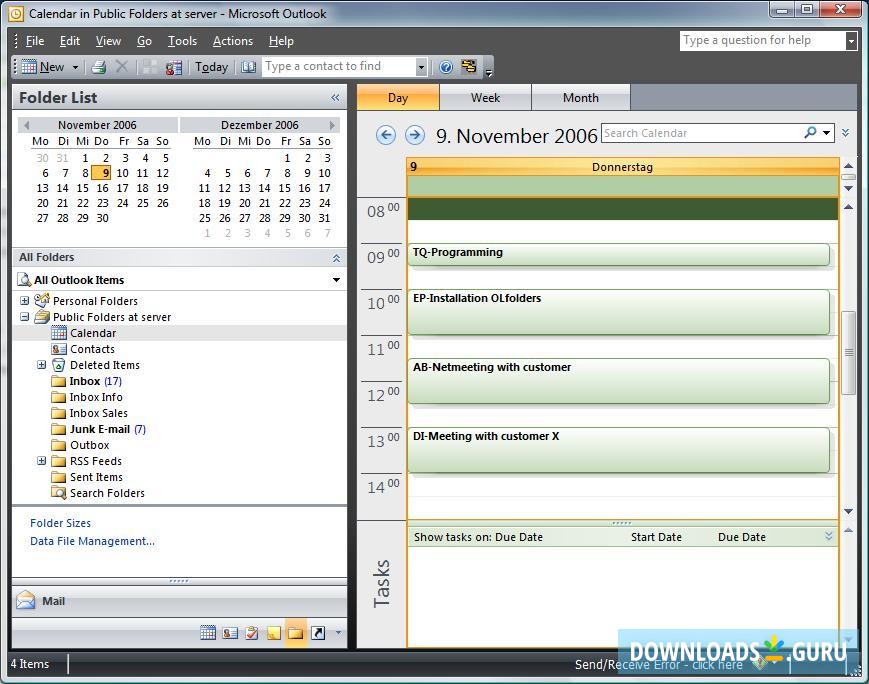Switch to the Week view tab
Image resolution: width=869 pixels, height=684 pixels.
(x=485, y=98)
